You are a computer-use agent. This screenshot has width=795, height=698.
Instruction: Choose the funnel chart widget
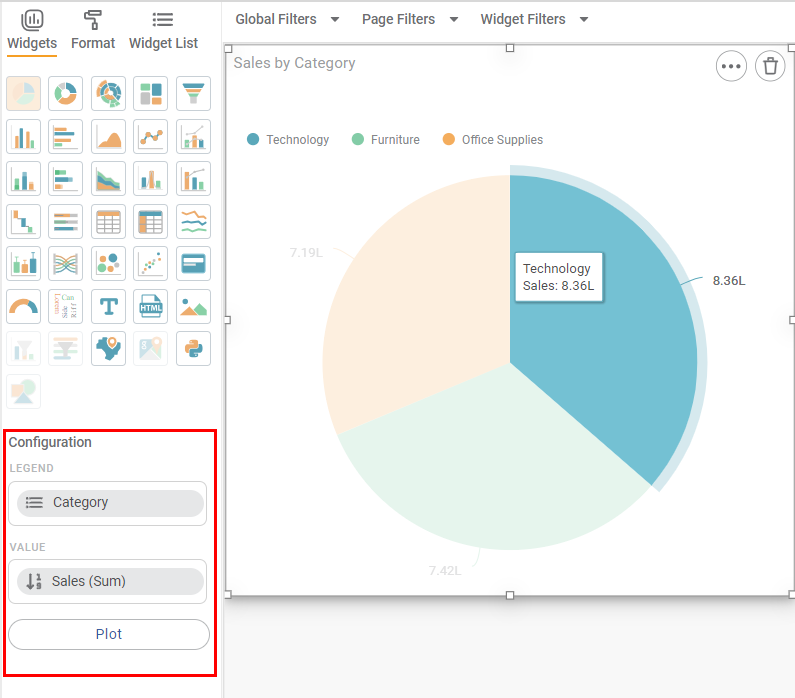(193, 94)
